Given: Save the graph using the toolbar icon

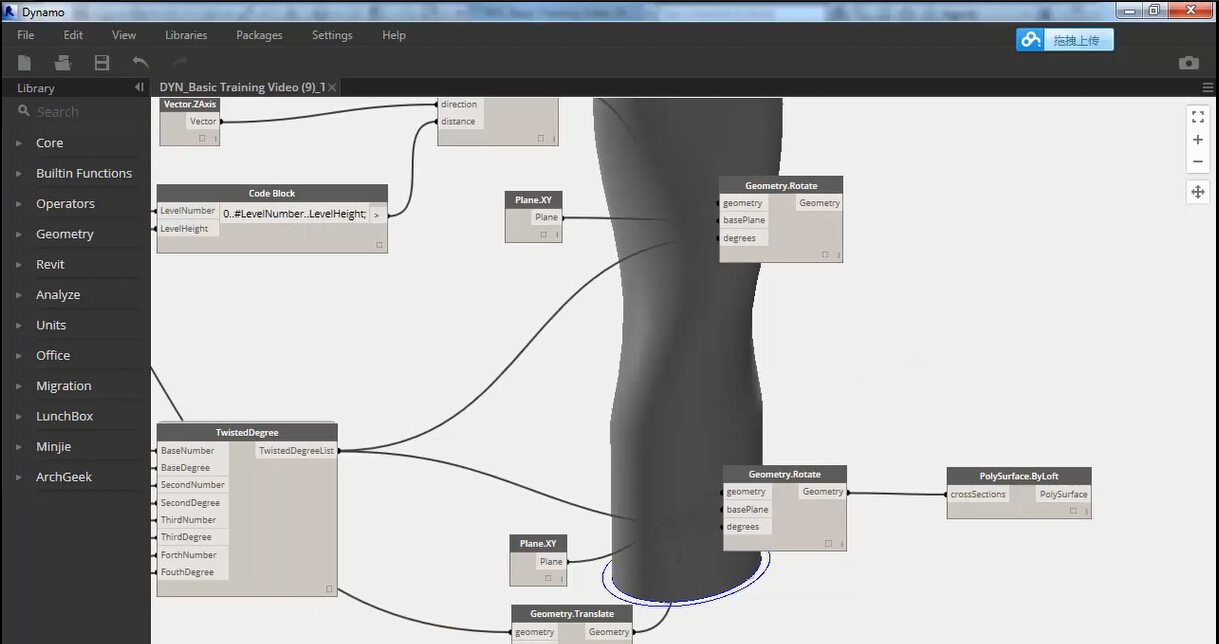Looking at the screenshot, I should click(x=102, y=63).
